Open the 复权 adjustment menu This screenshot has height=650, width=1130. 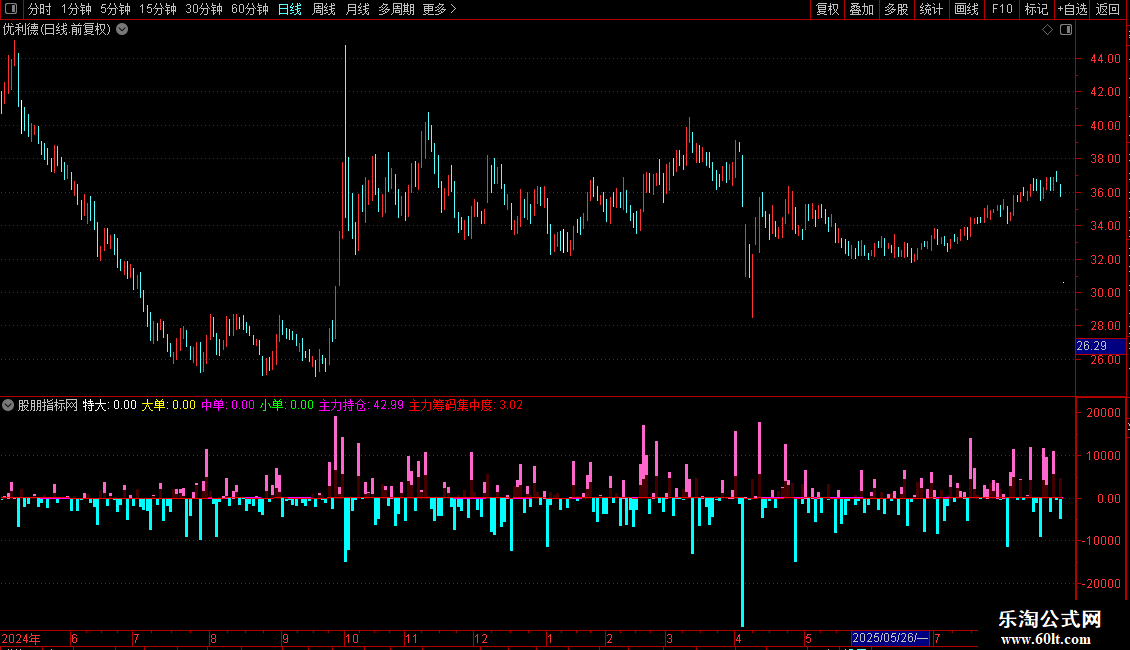point(827,9)
